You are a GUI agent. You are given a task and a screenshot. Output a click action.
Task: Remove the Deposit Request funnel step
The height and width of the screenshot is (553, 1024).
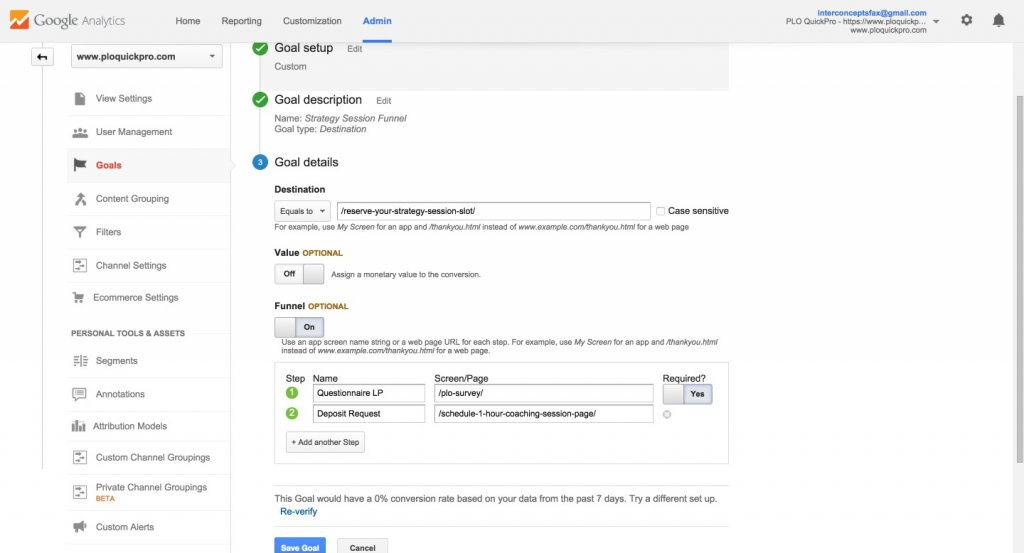tap(667, 414)
